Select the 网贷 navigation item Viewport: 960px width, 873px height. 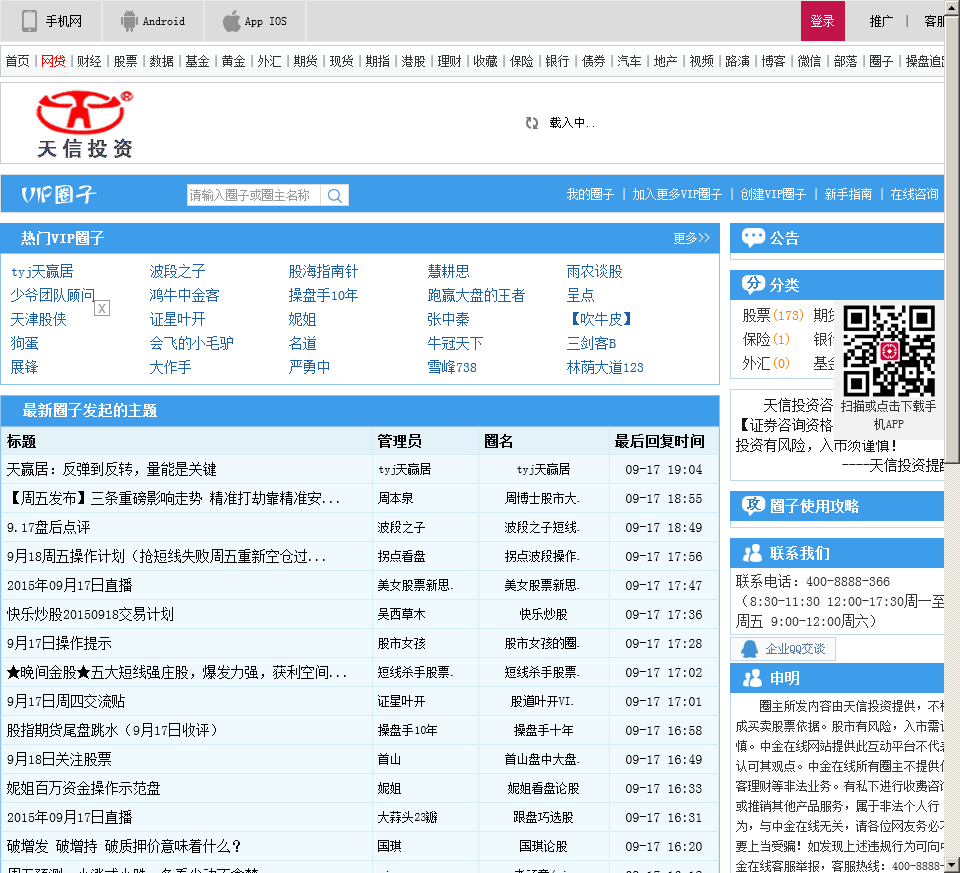[x=53, y=61]
